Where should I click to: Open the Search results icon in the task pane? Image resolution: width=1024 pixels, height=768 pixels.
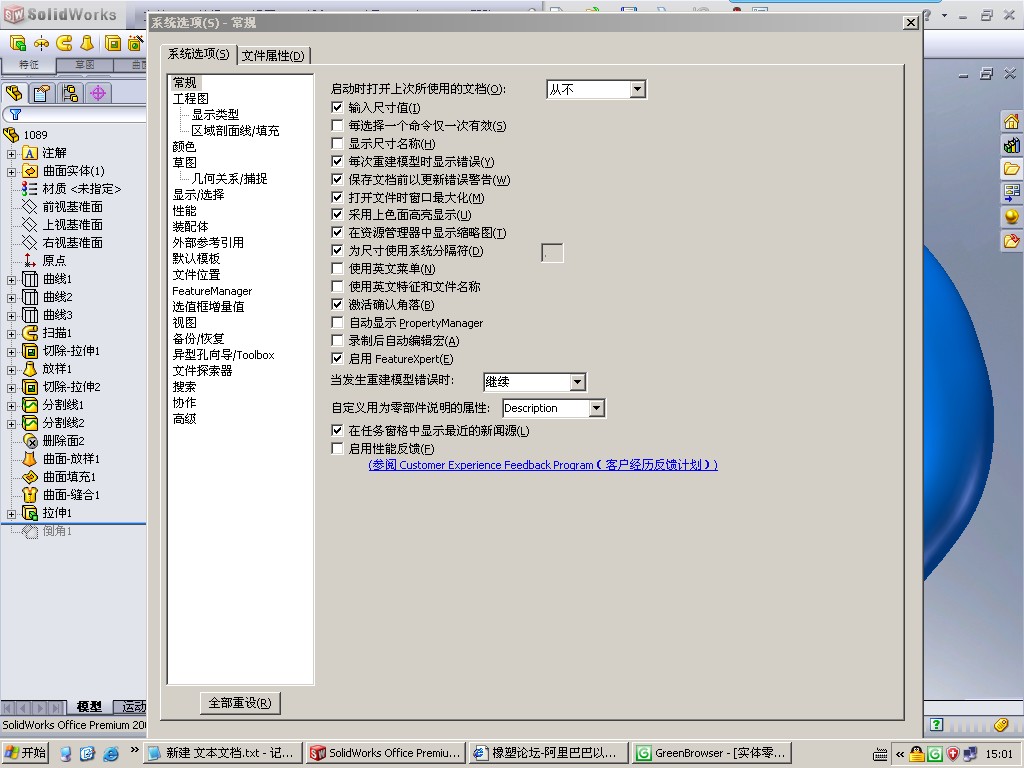tap(1011, 193)
